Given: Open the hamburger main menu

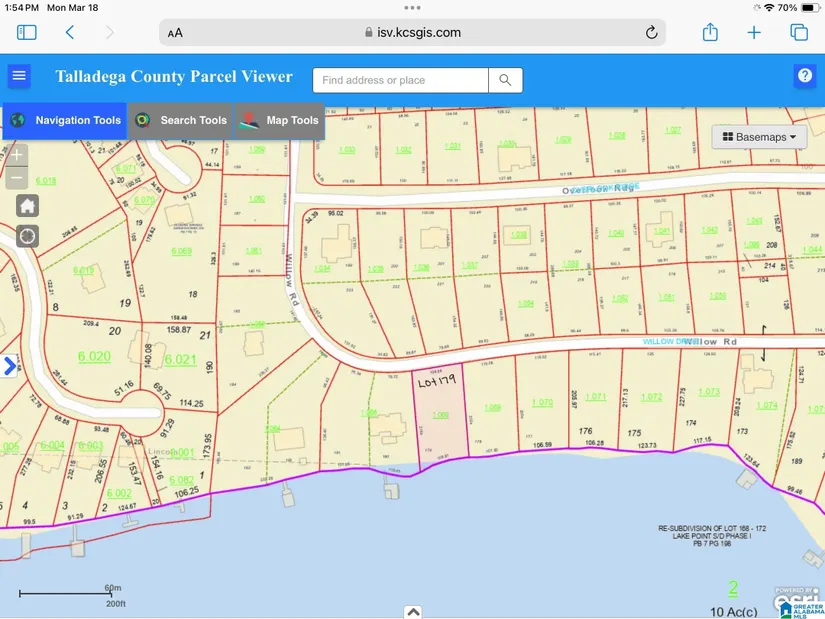Looking at the screenshot, I should 18,77.
